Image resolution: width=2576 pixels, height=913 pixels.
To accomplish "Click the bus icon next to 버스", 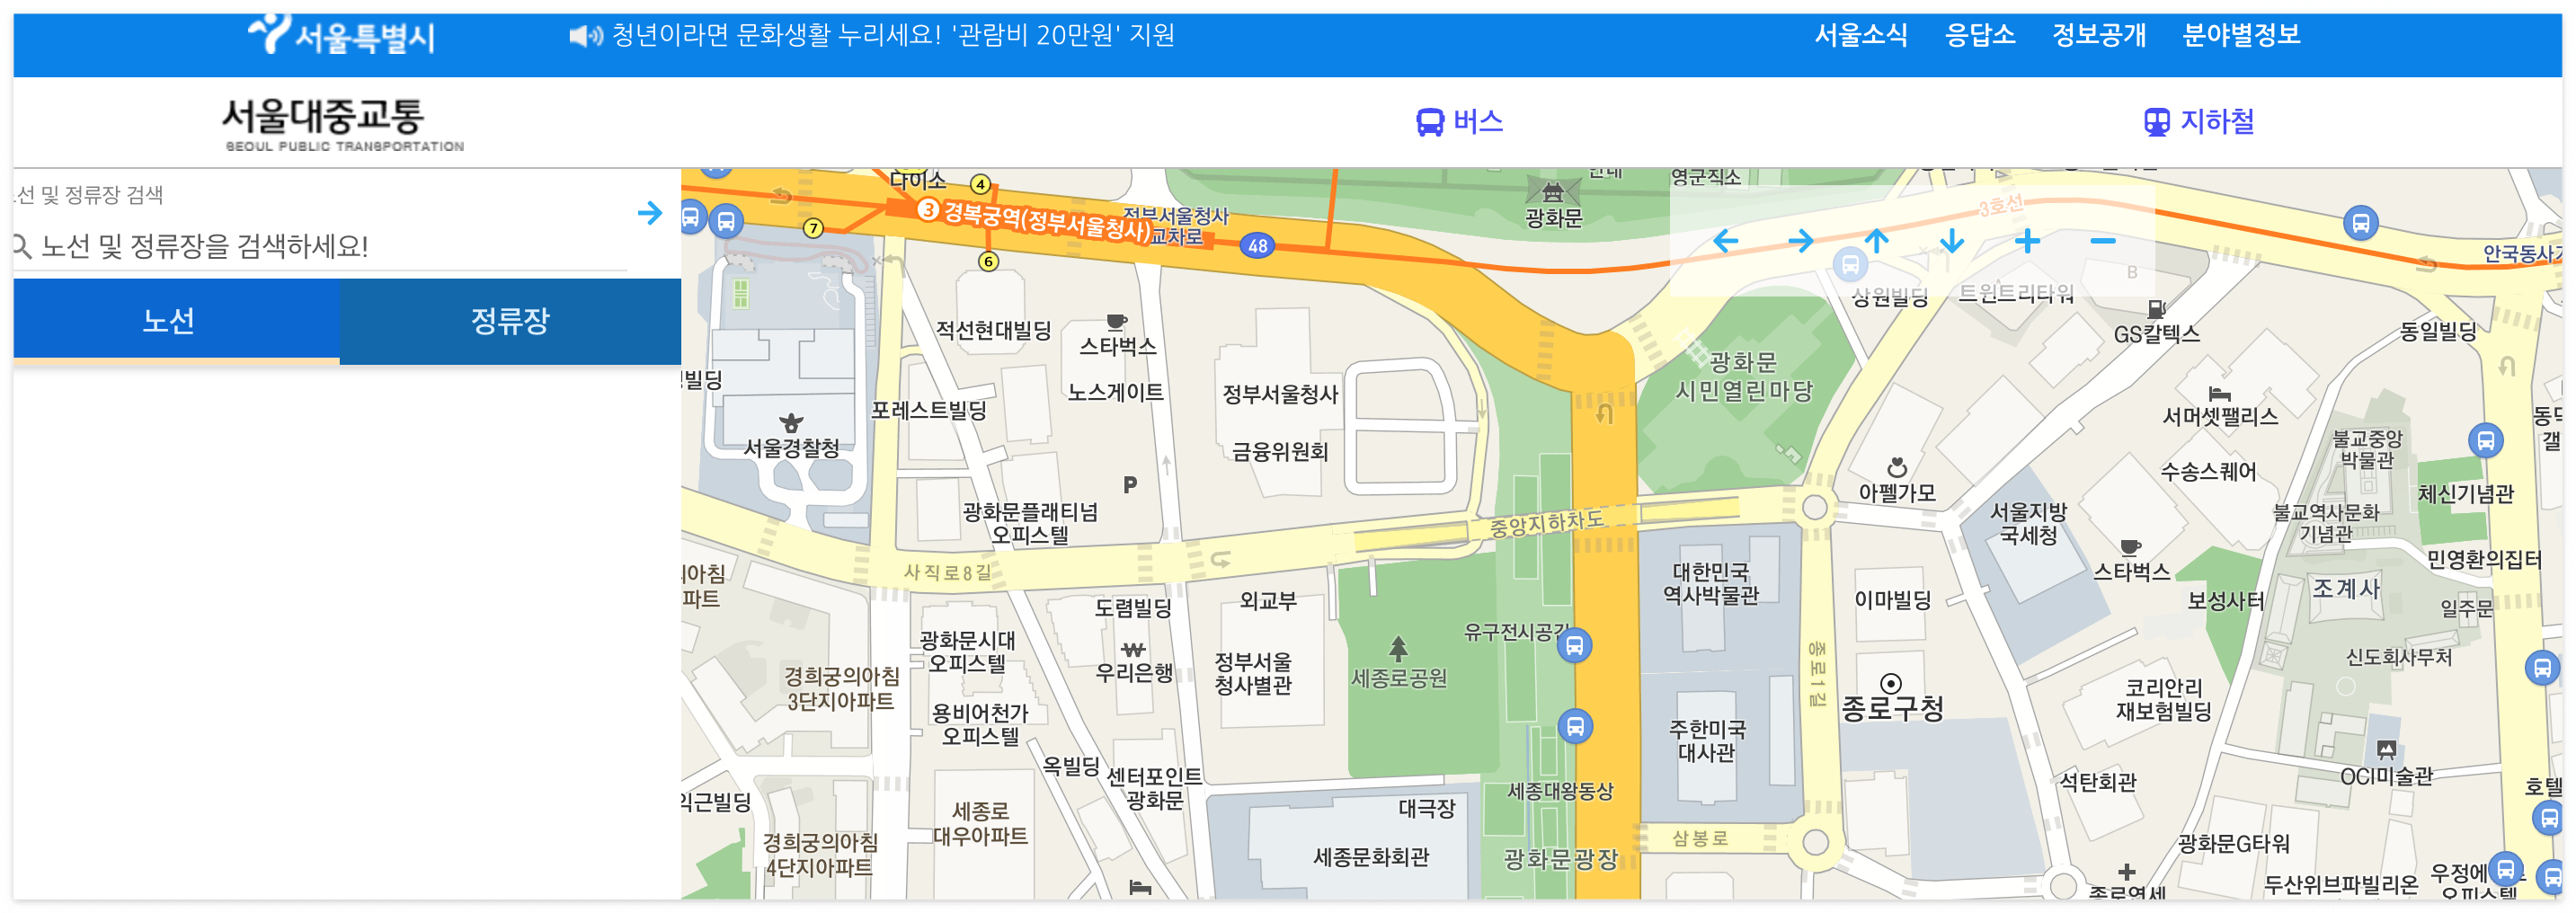I will [x=1428, y=121].
